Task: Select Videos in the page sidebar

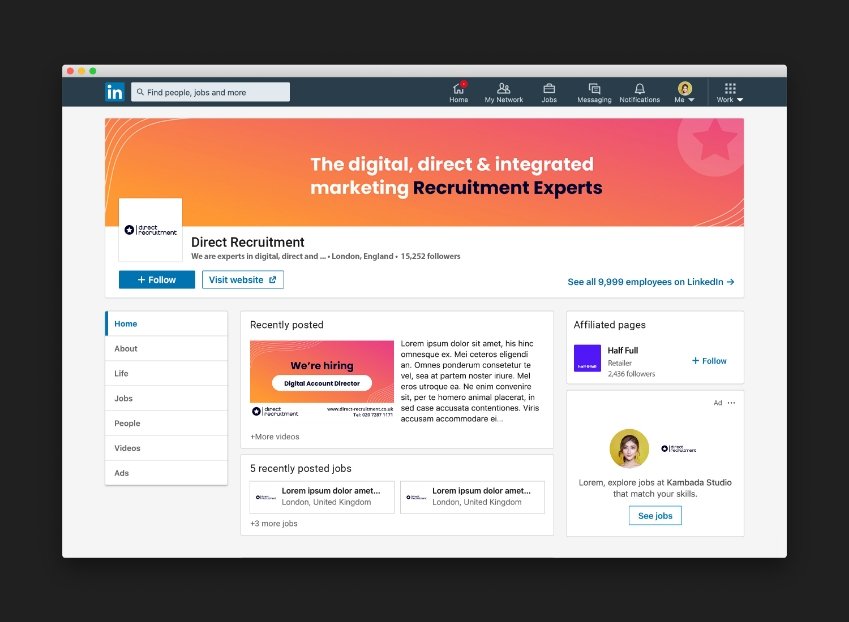Action: tap(166, 448)
